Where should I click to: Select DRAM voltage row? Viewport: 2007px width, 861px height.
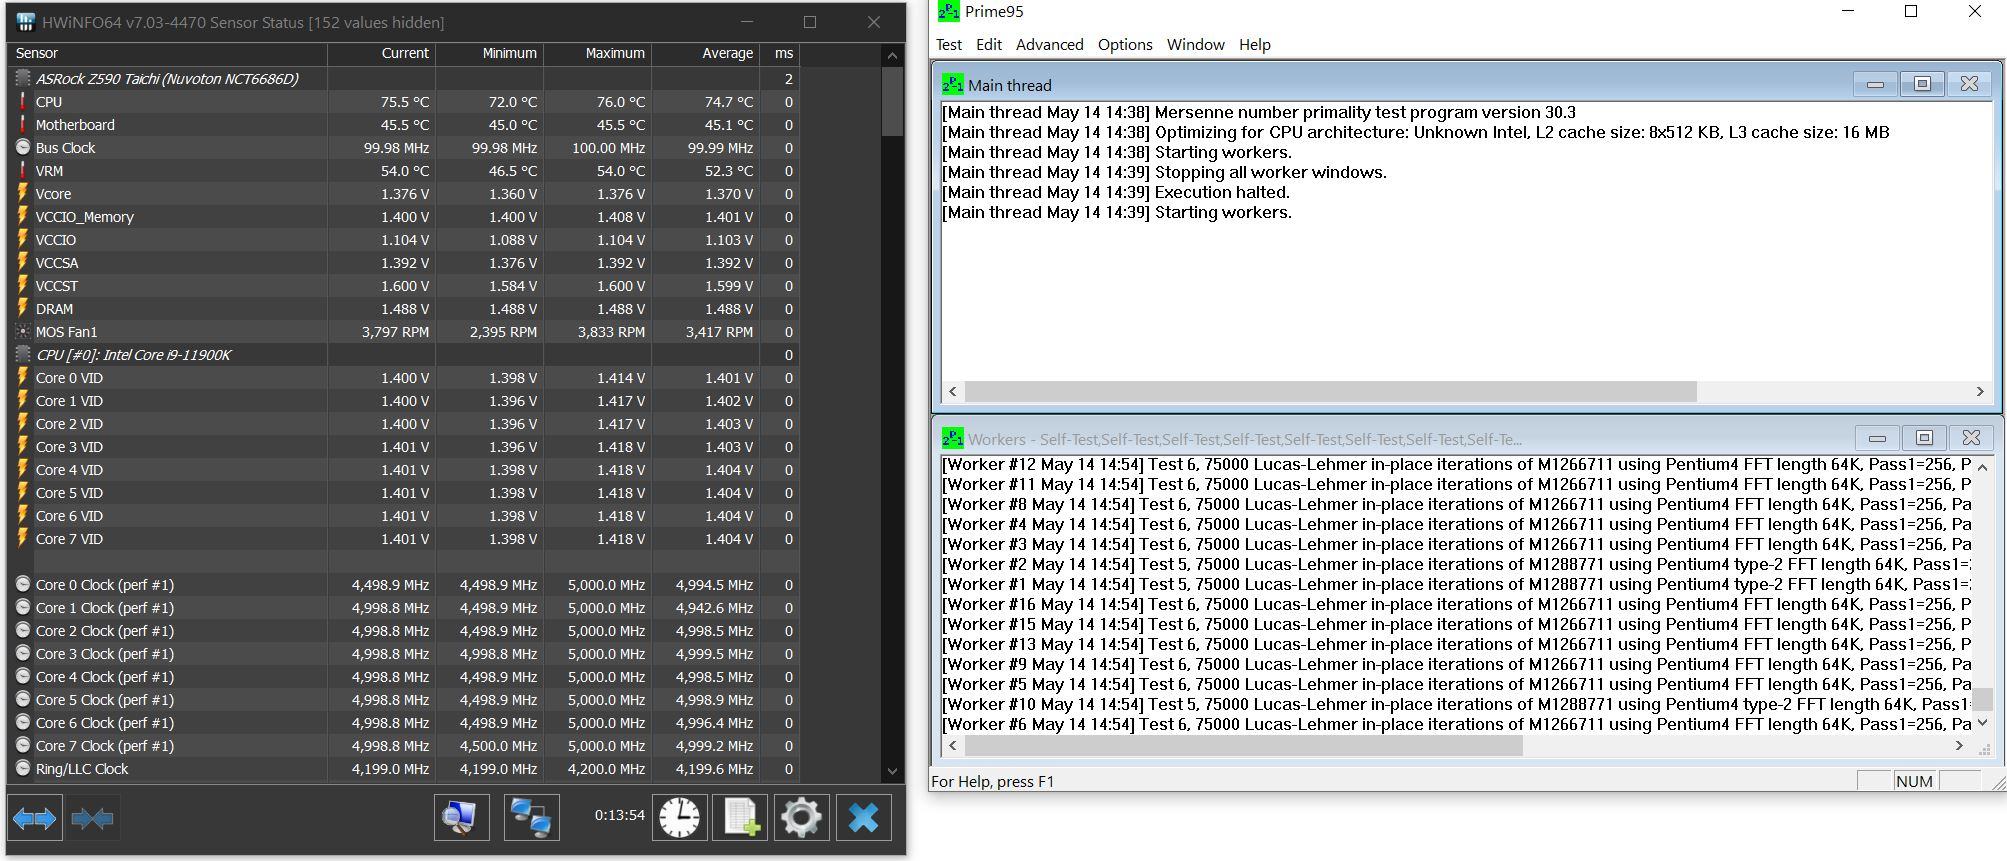(403, 308)
